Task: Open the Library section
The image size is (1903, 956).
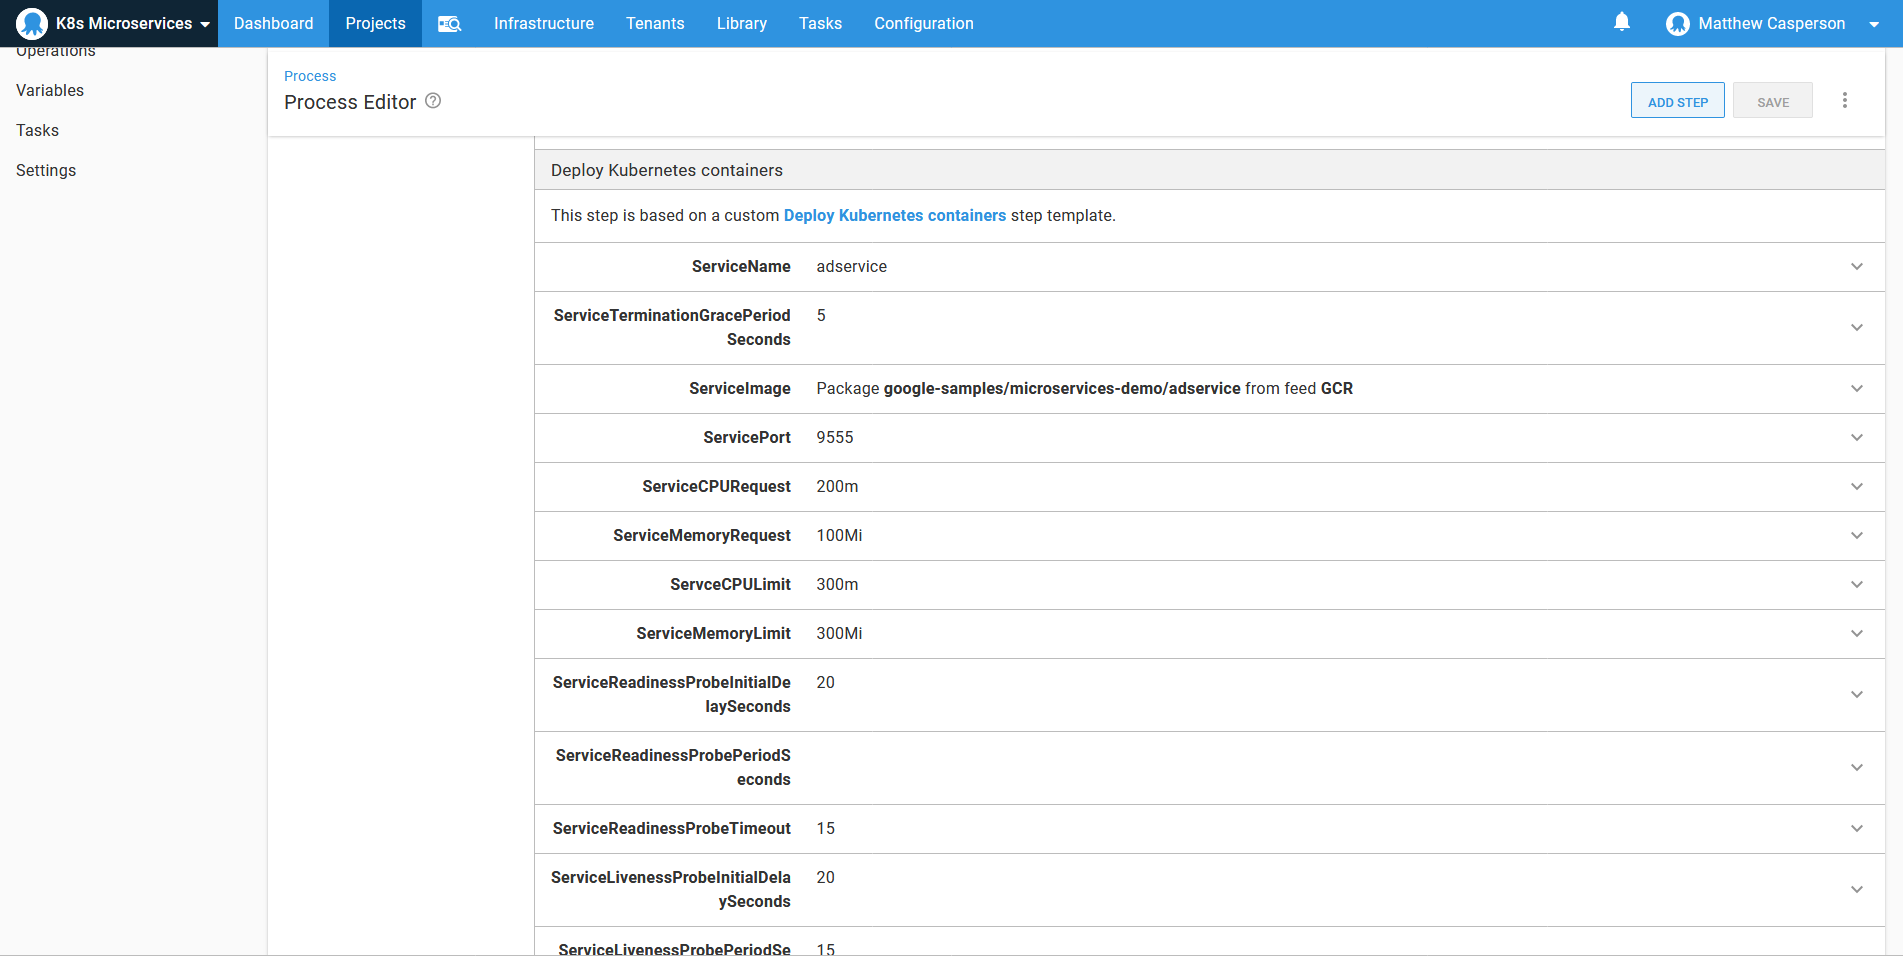Action: pos(741,23)
